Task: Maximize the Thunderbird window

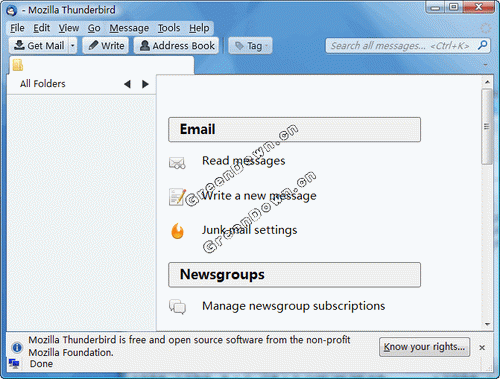Action: (454, 7)
